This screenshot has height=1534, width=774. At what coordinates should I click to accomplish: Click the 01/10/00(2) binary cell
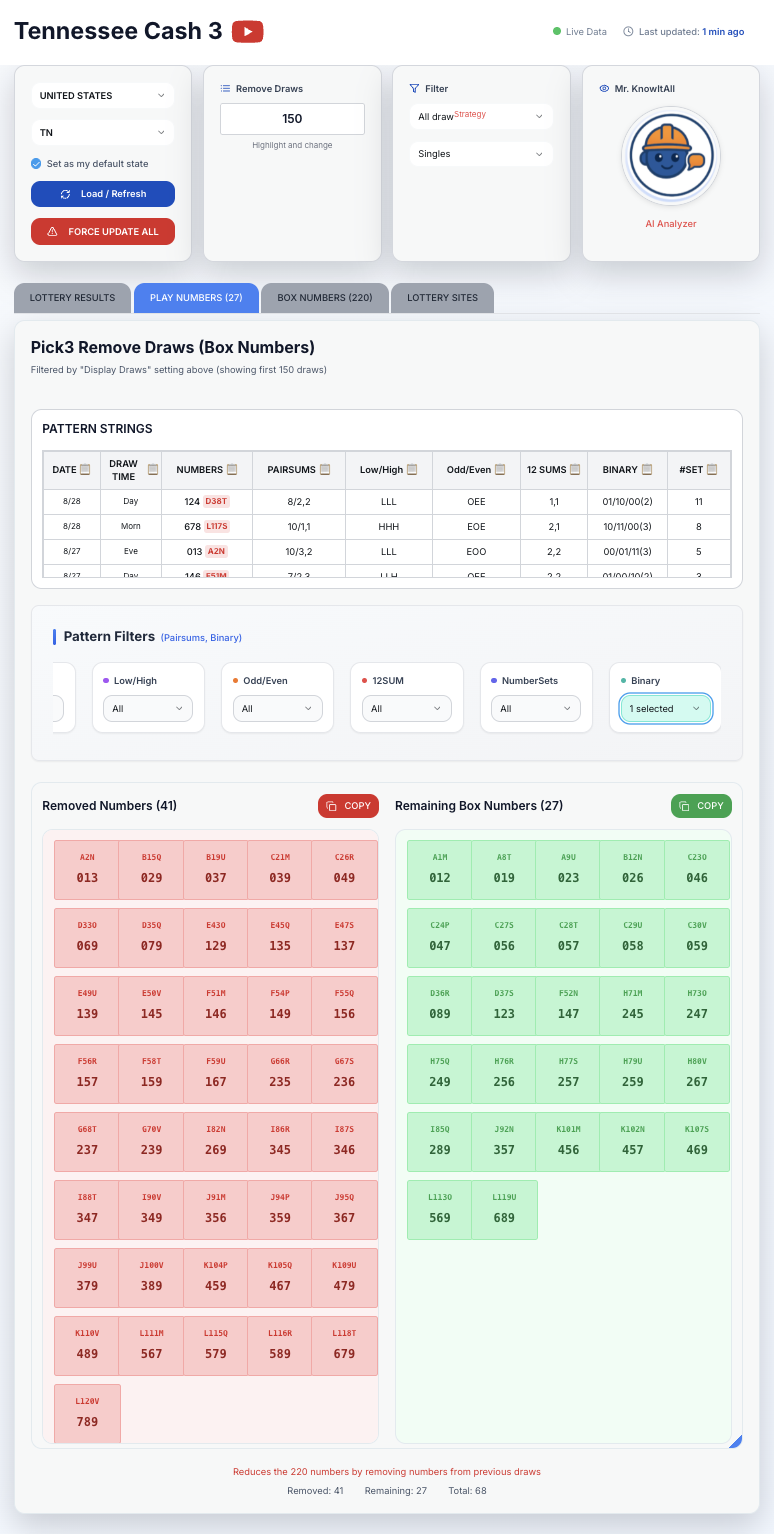click(x=627, y=501)
